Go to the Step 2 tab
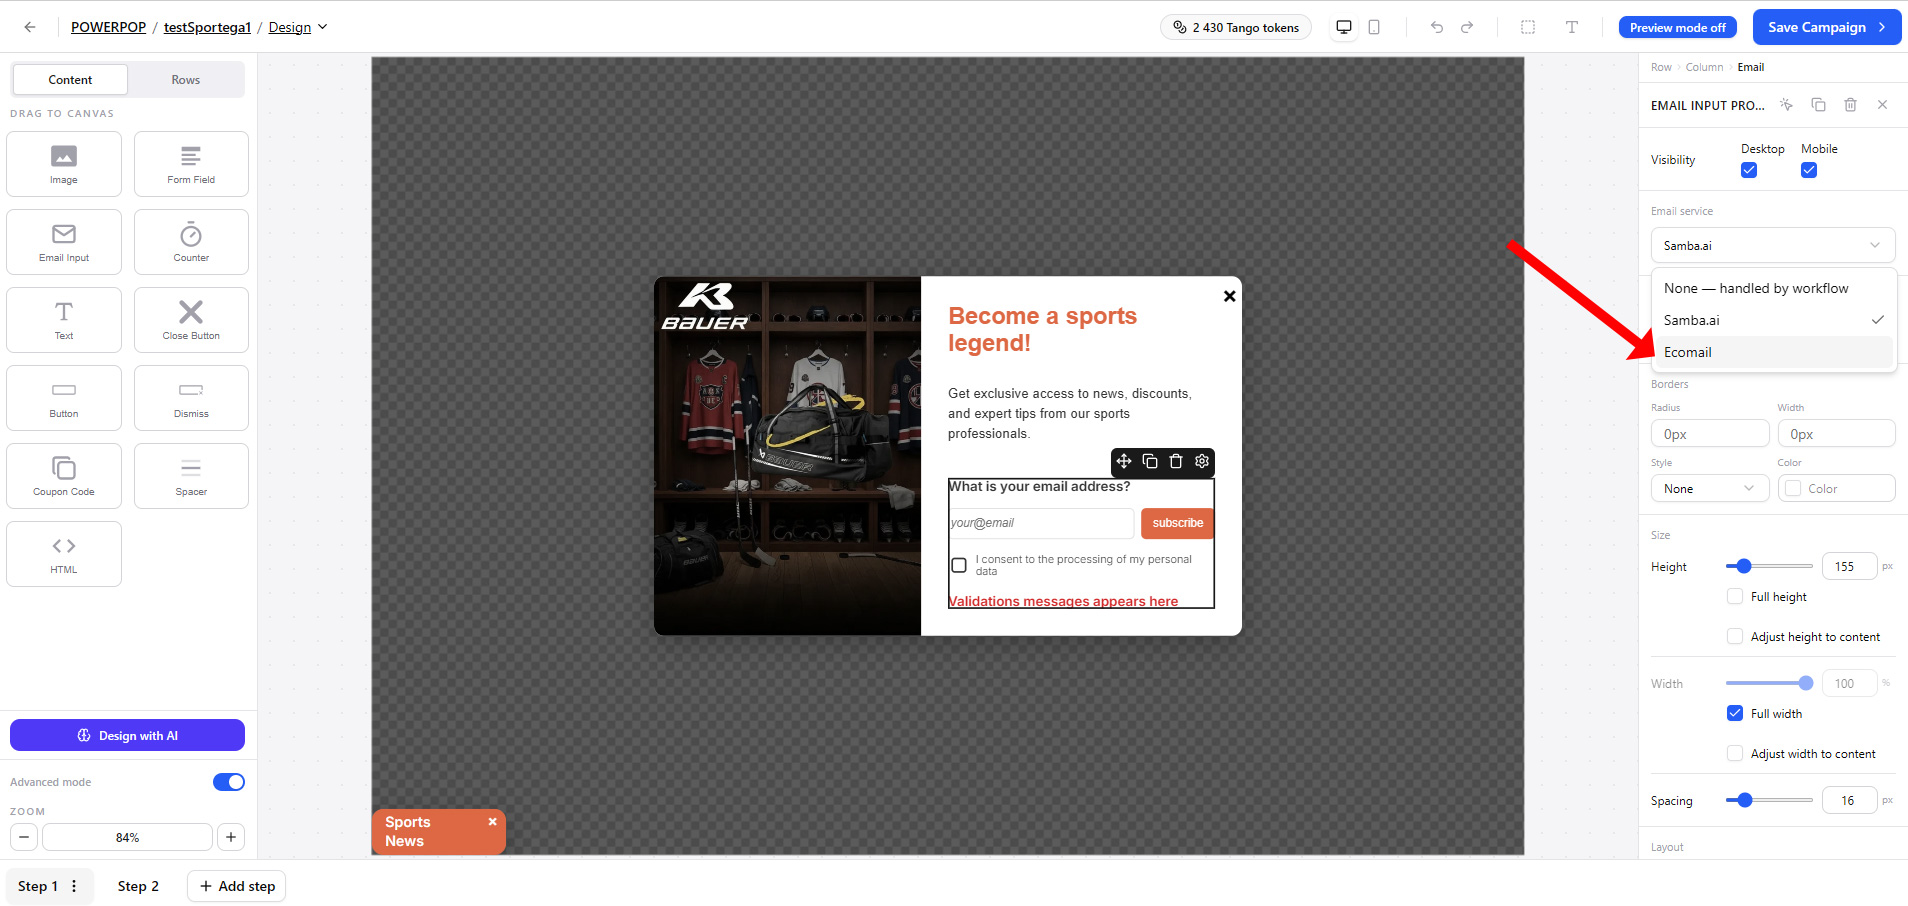The width and height of the screenshot is (1908, 906). pyautogui.click(x=138, y=886)
